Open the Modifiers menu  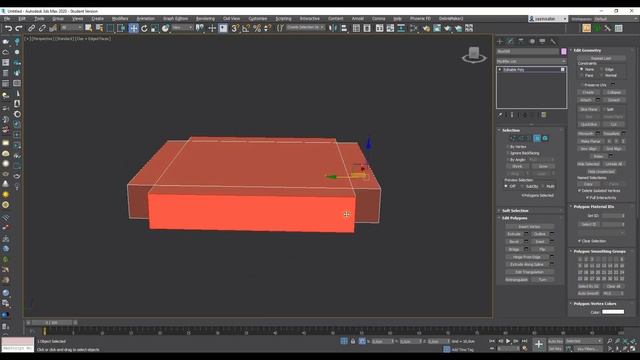point(120,19)
